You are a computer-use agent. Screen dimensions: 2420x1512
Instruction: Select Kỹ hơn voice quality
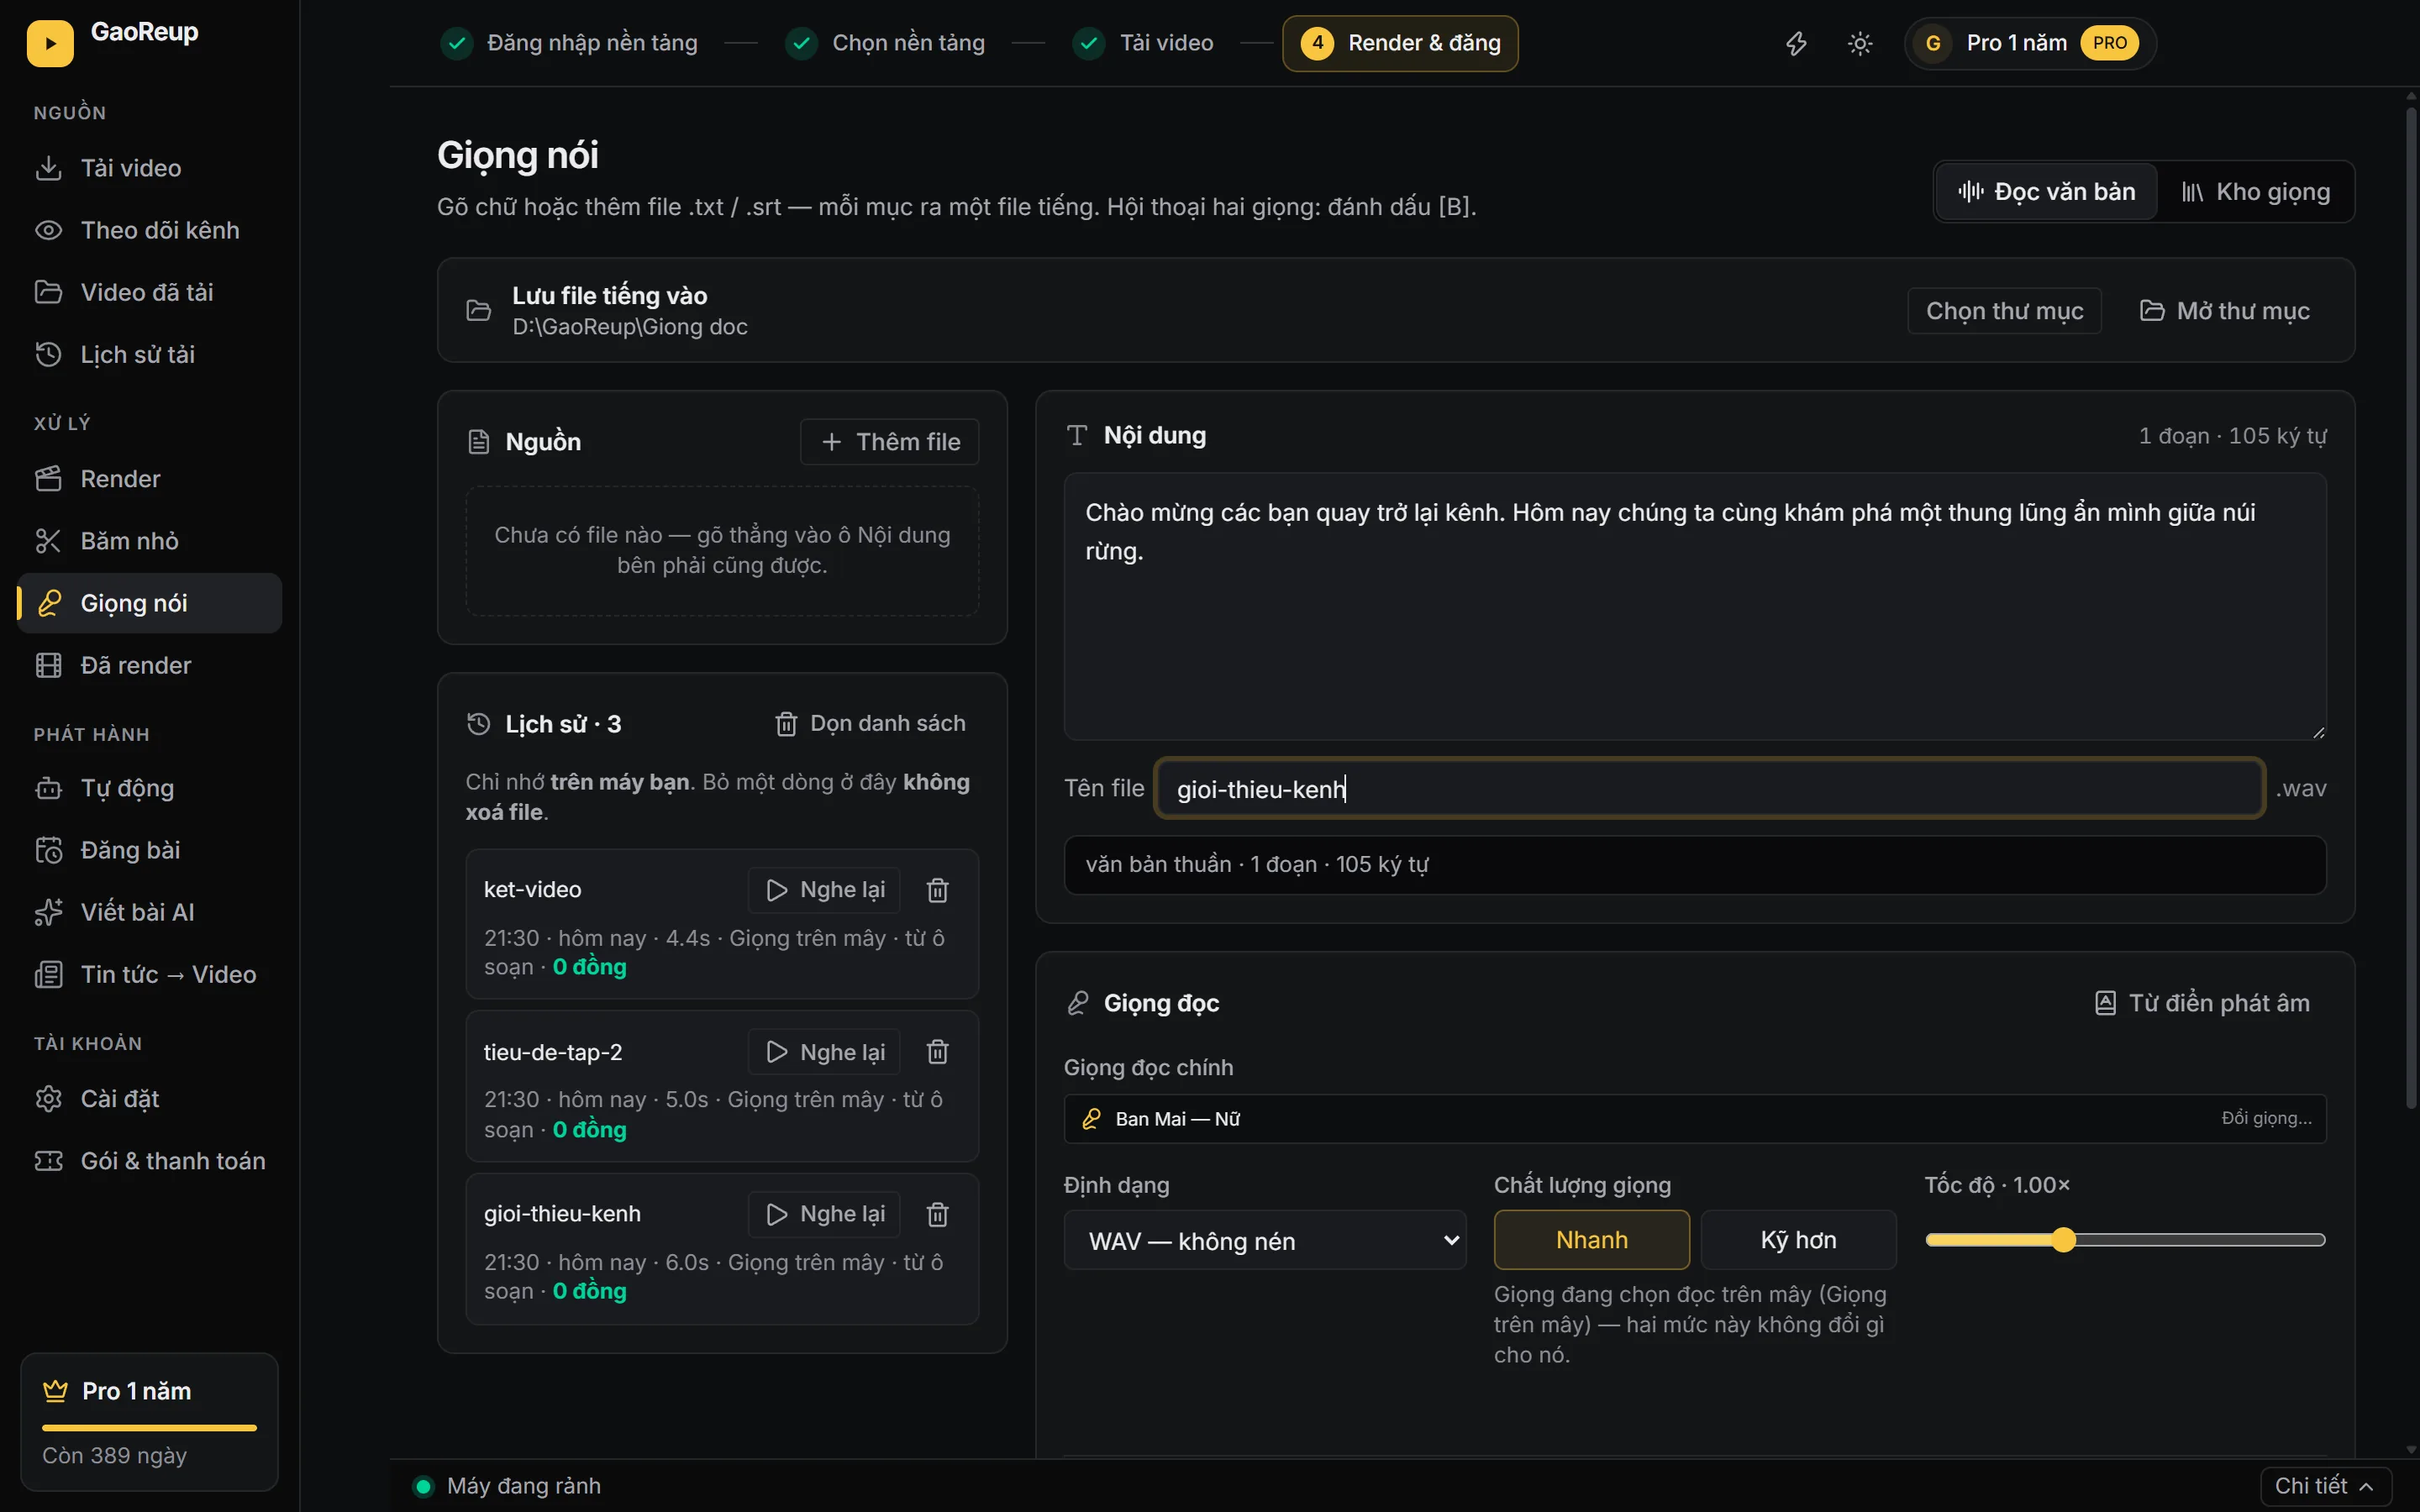click(1798, 1240)
